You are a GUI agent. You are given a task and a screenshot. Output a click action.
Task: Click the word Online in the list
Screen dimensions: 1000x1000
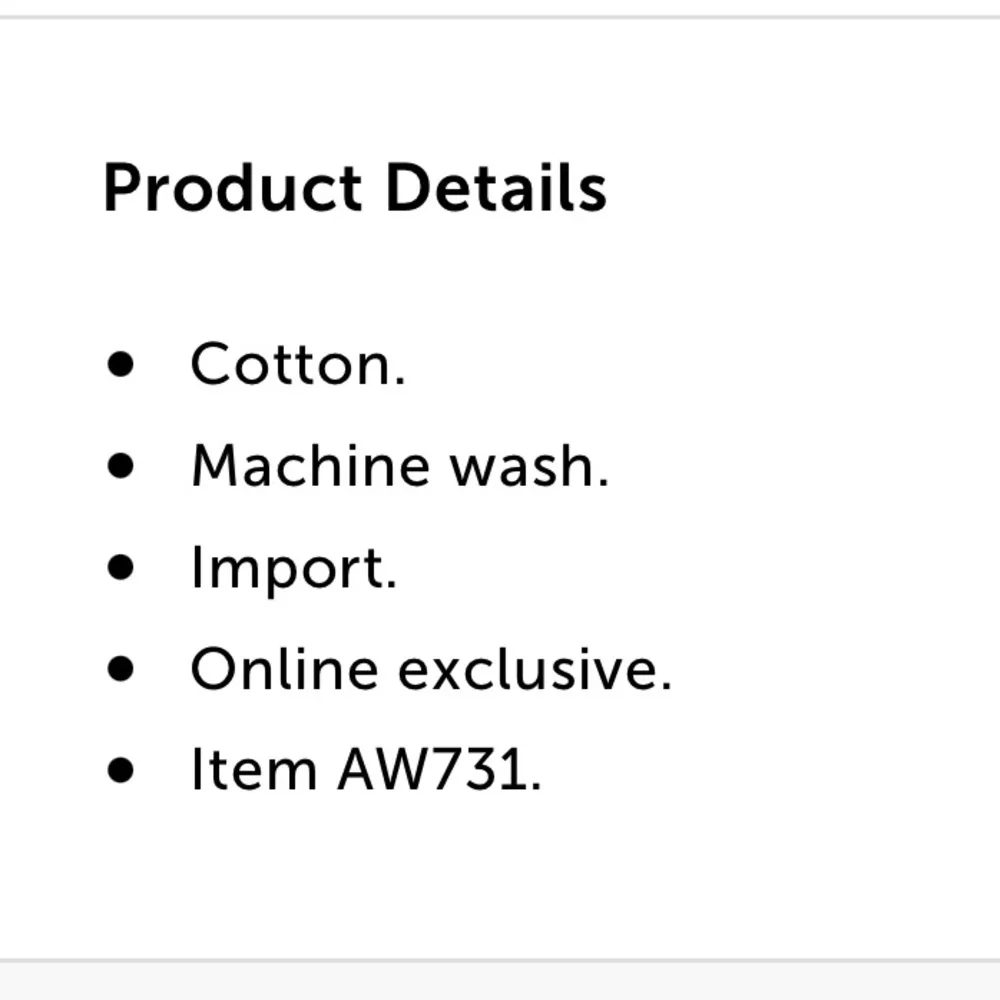tap(284, 669)
